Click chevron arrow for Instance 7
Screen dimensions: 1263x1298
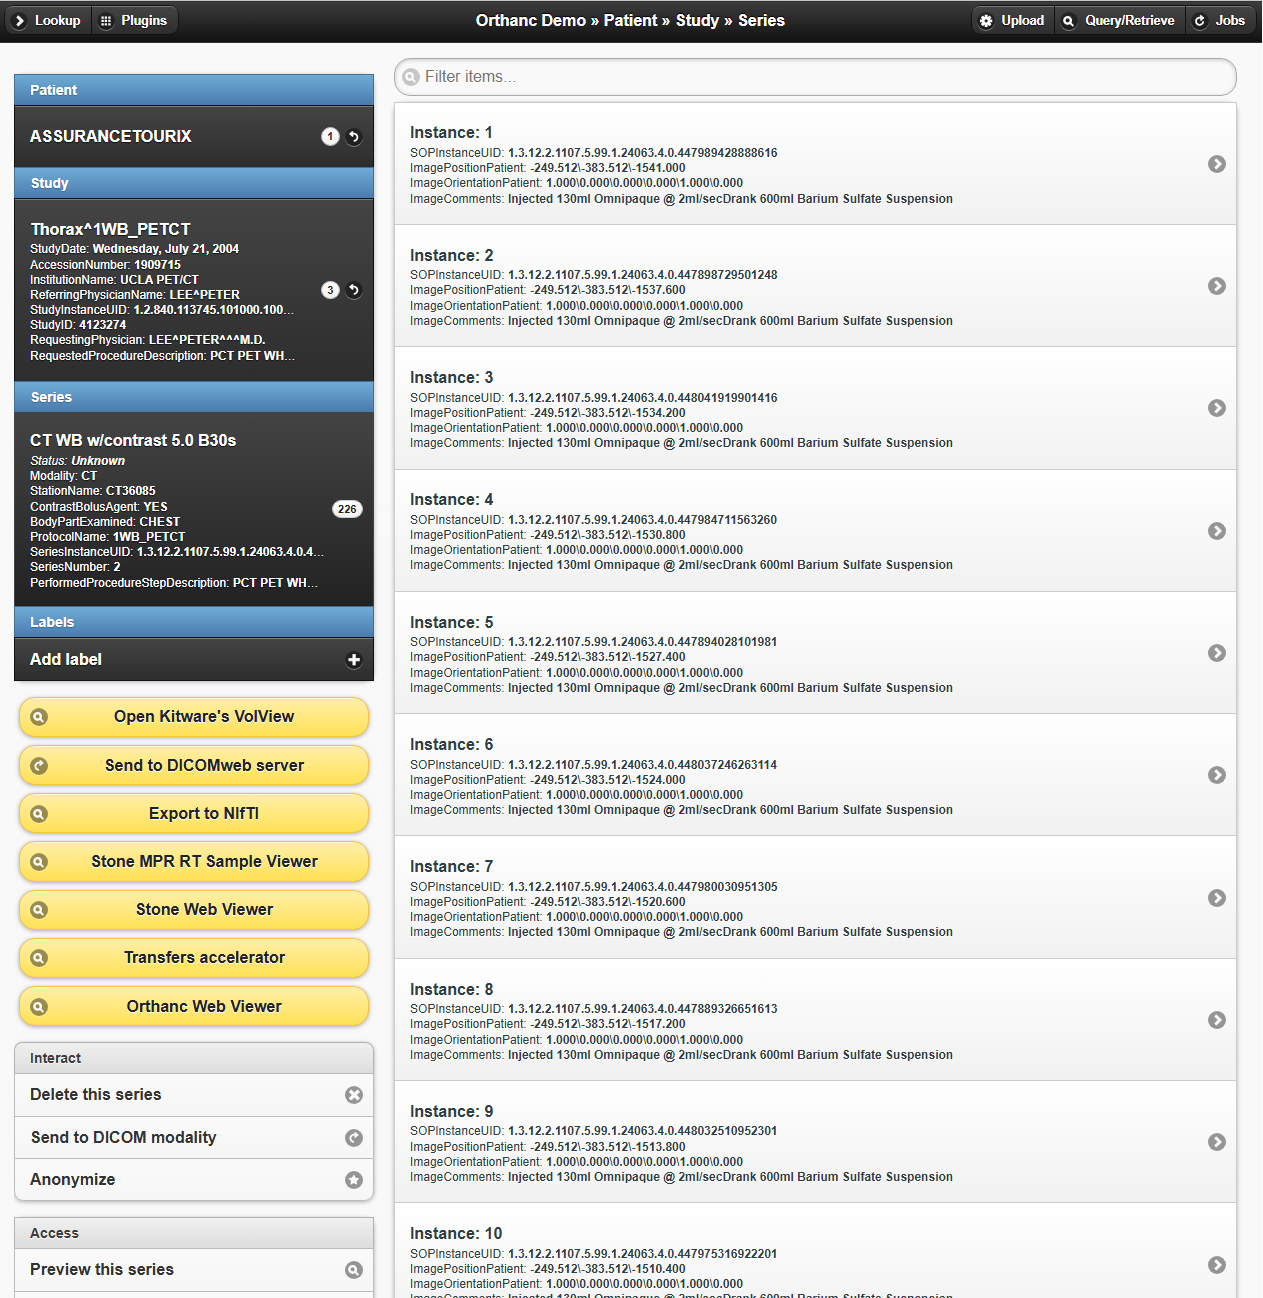pos(1217,898)
